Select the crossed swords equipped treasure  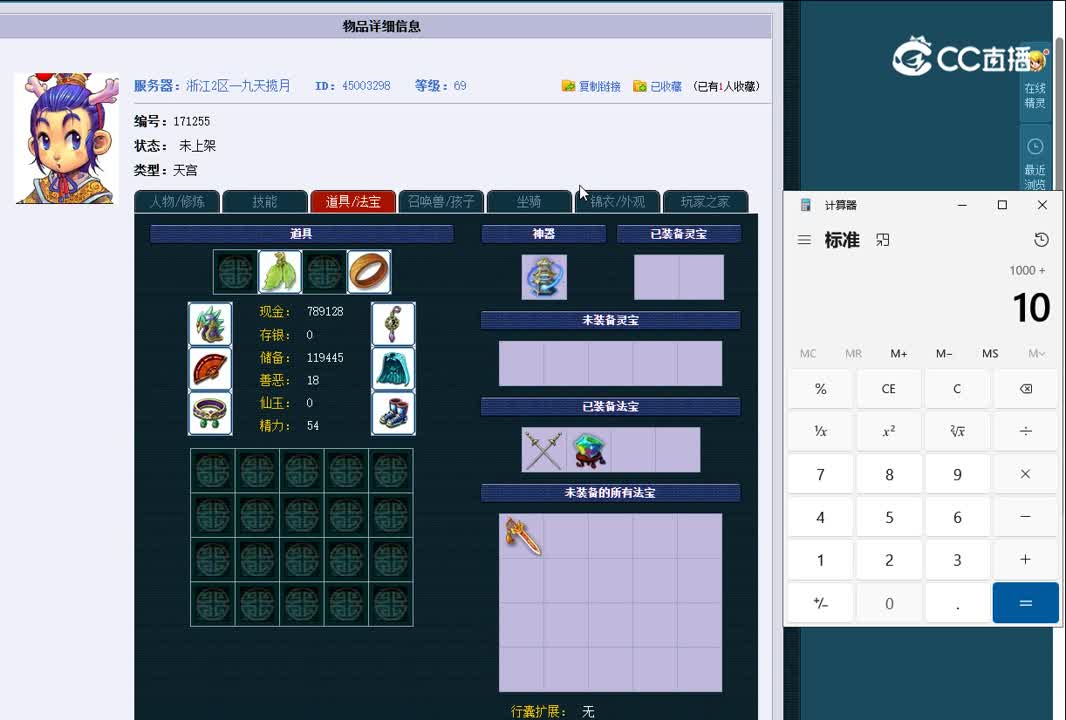pyautogui.click(x=544, y=449)
